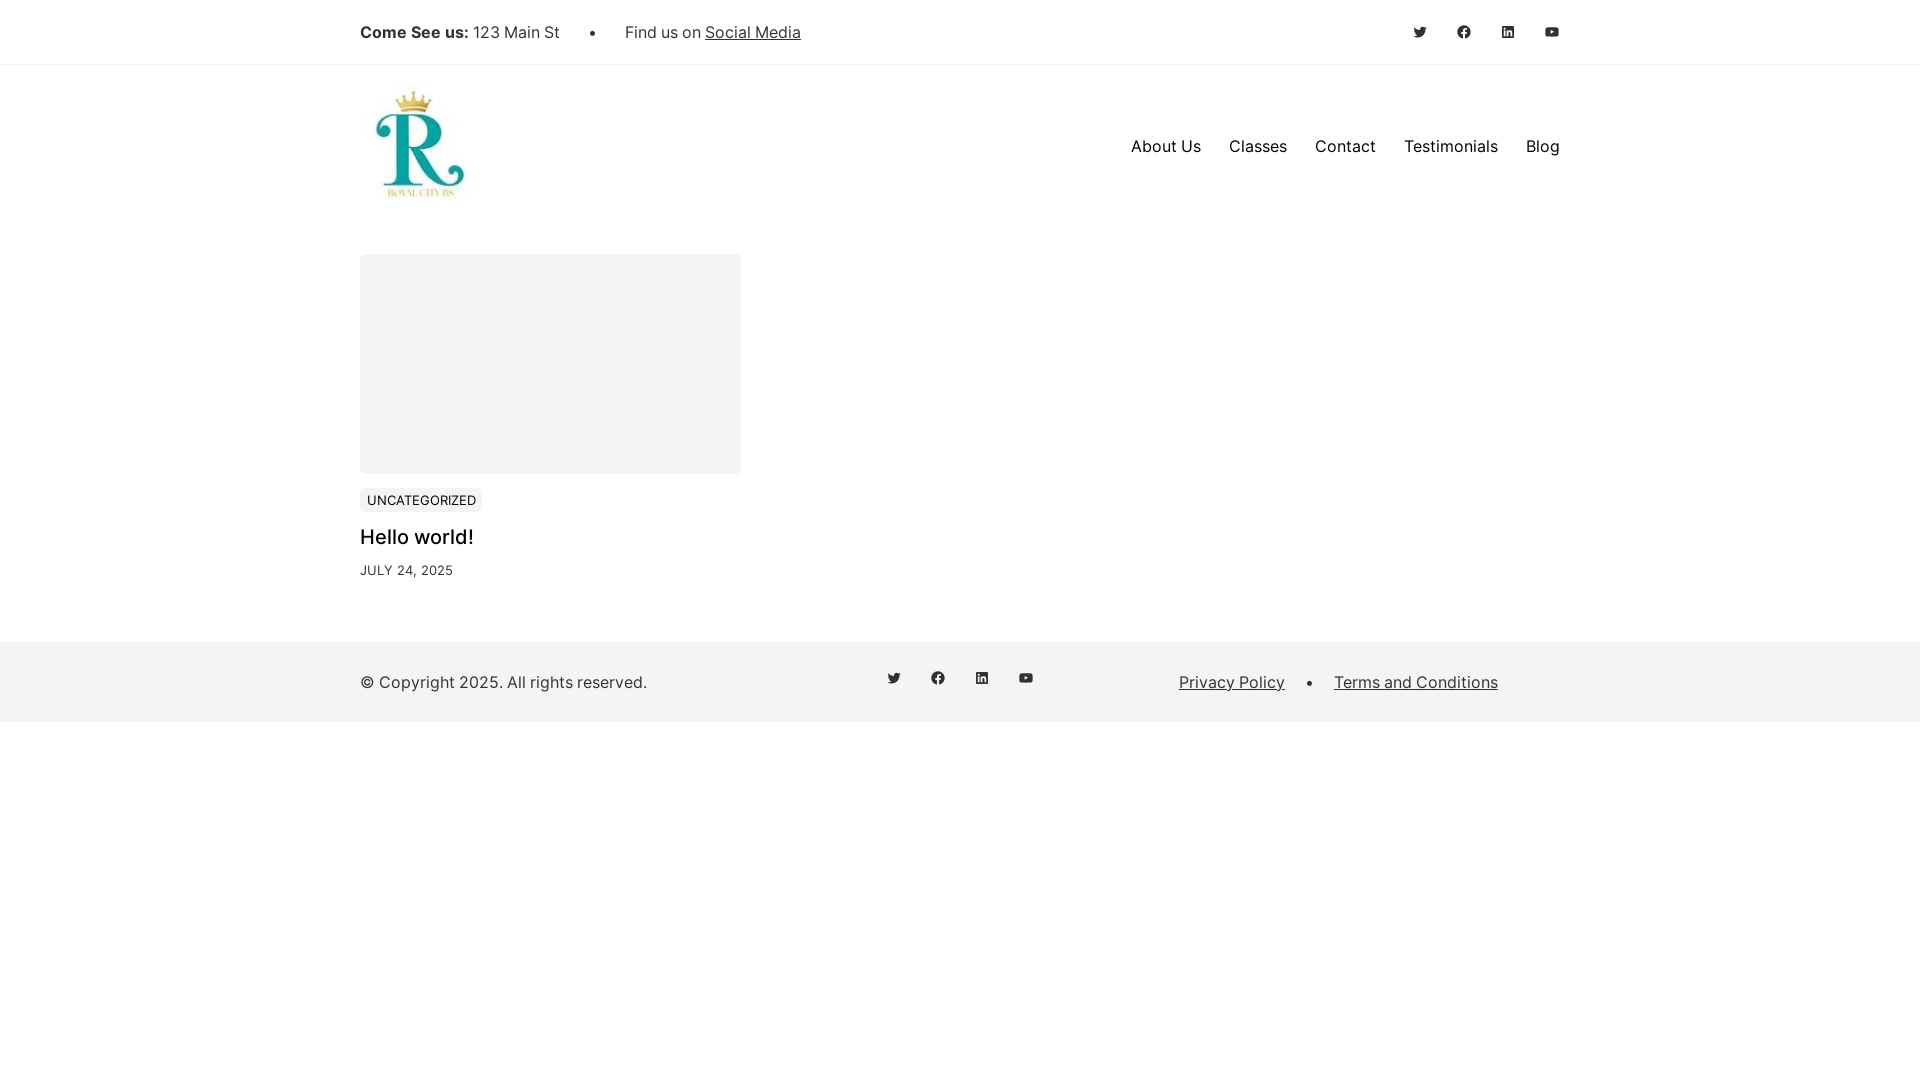Click the Copyright 2025 footer text
The image size is (1920, 1080).
point(503,682)
